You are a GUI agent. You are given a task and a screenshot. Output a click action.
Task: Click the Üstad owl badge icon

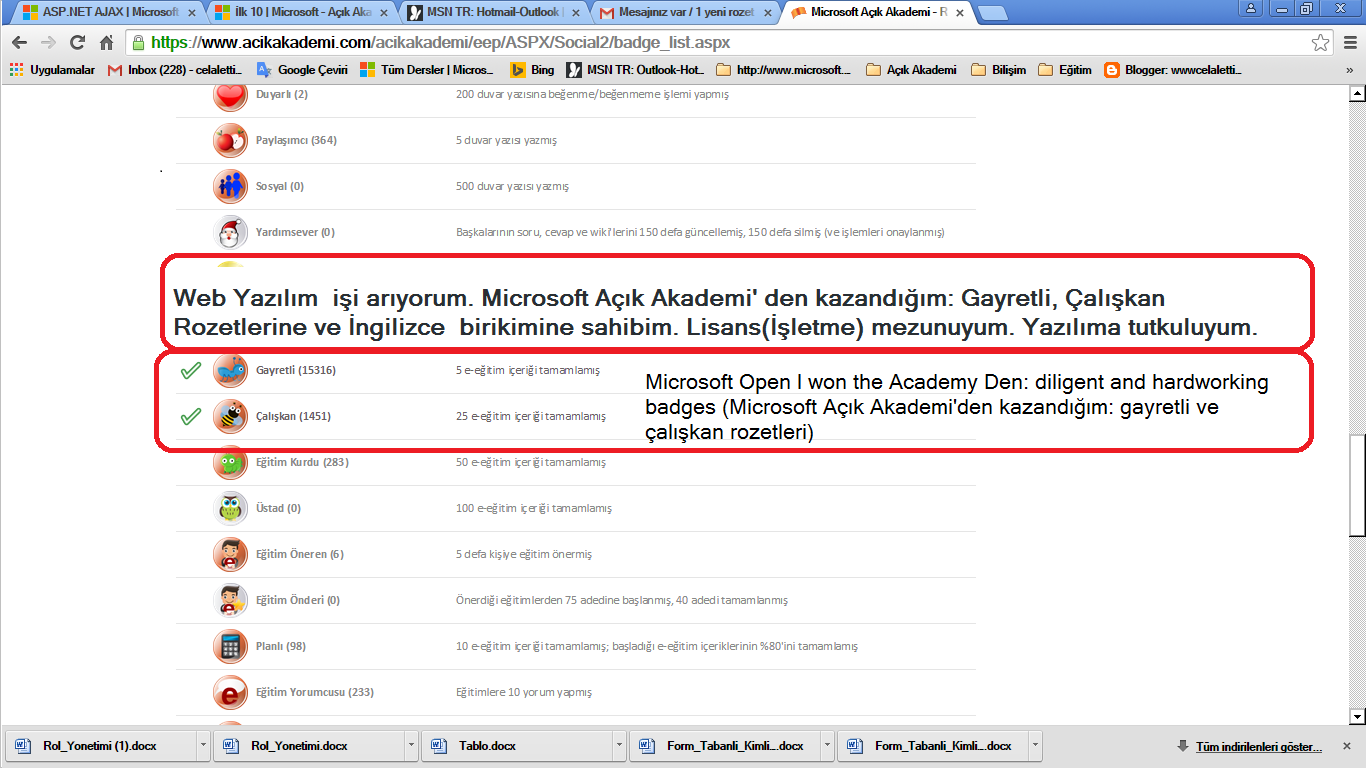point(230,509)
